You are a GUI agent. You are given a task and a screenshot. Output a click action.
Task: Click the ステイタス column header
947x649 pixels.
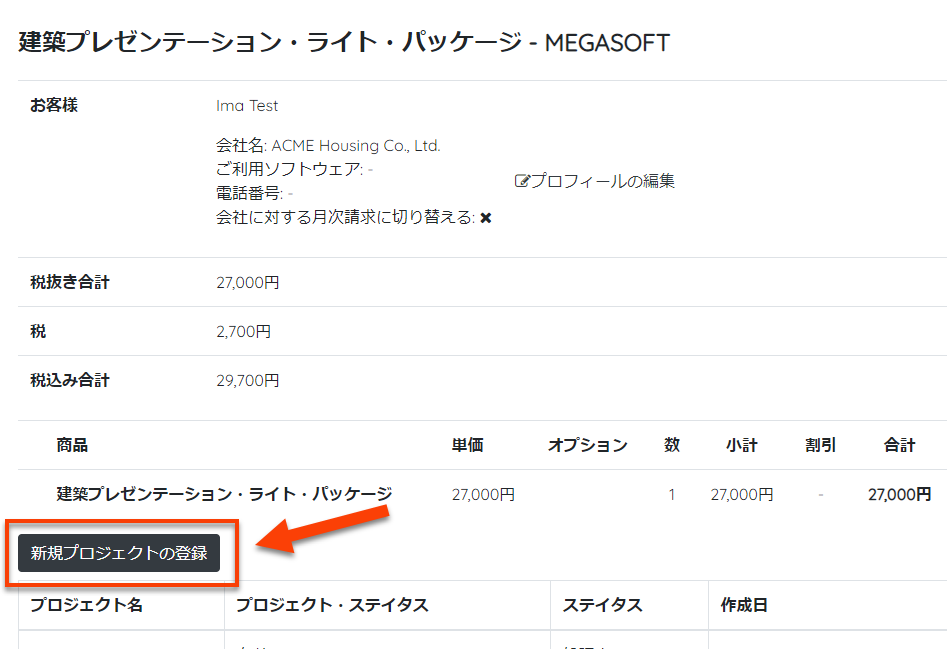[602, 605]
